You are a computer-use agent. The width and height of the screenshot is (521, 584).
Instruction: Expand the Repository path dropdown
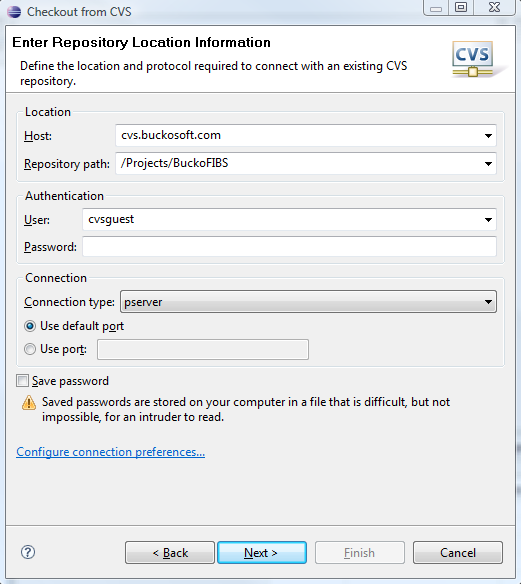[x=488, y=164]
